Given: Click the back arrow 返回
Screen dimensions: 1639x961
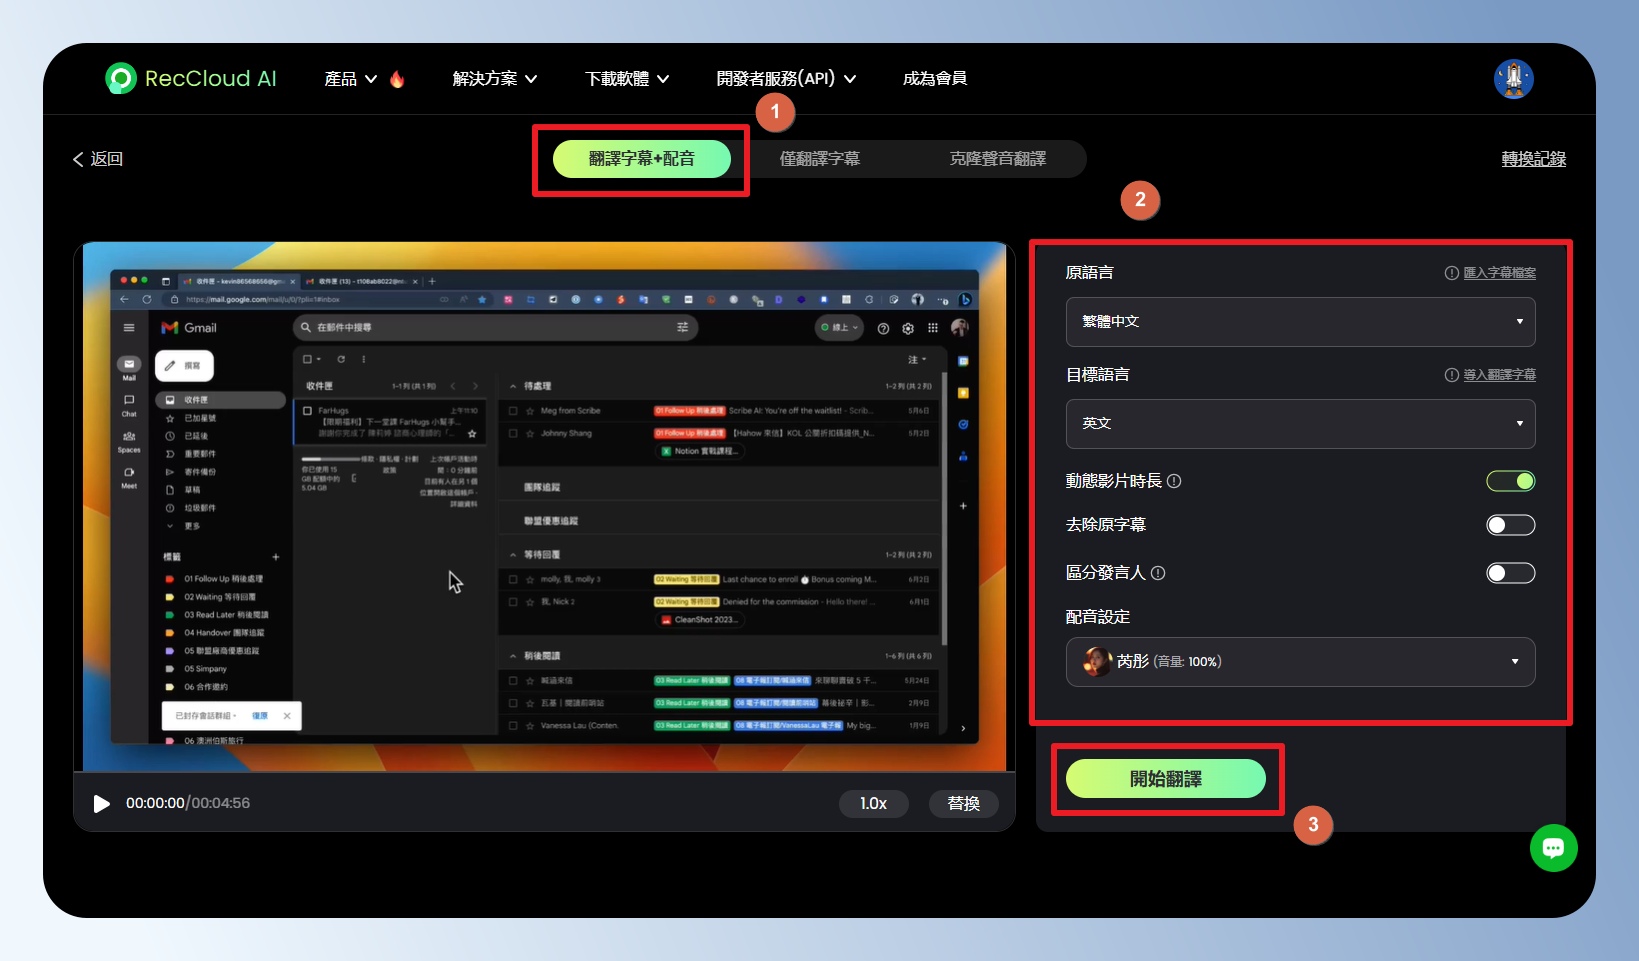Looking at the screenshot, I should [97, 159].
